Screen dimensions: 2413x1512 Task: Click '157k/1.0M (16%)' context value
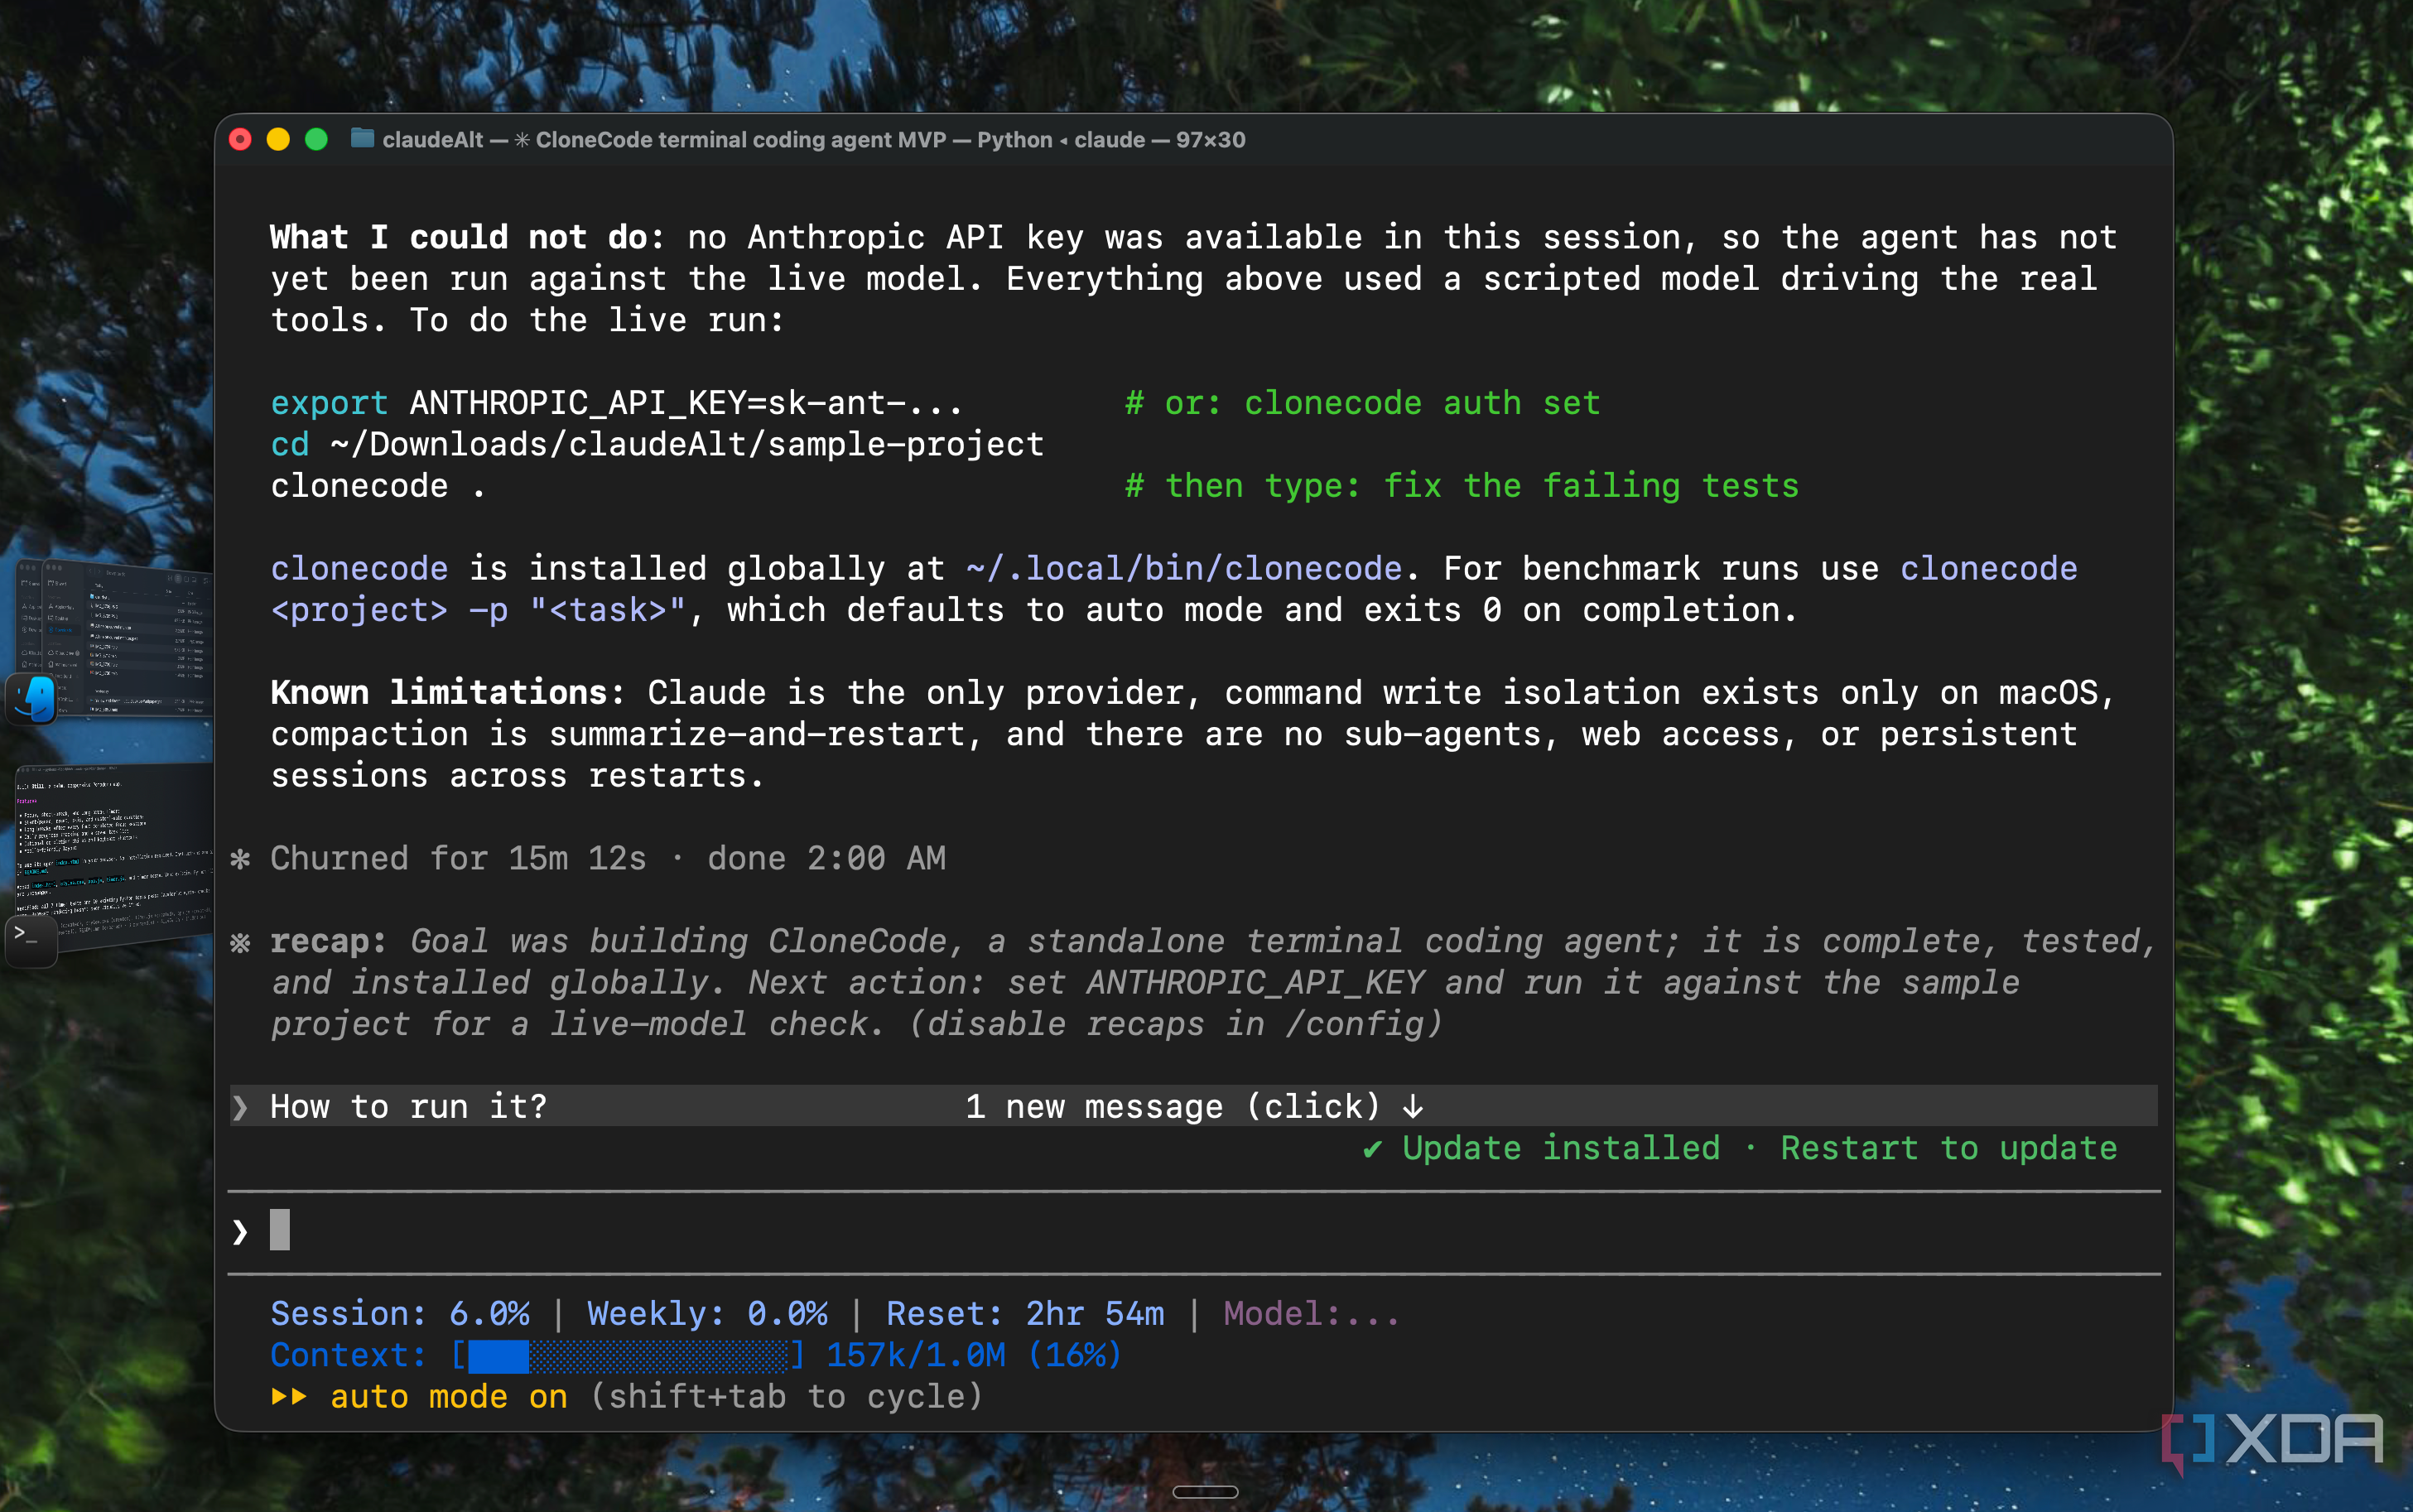point(974,1356)
